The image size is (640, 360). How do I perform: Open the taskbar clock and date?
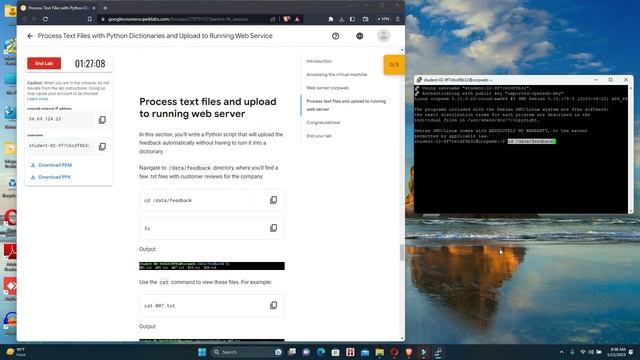(618, 352)
